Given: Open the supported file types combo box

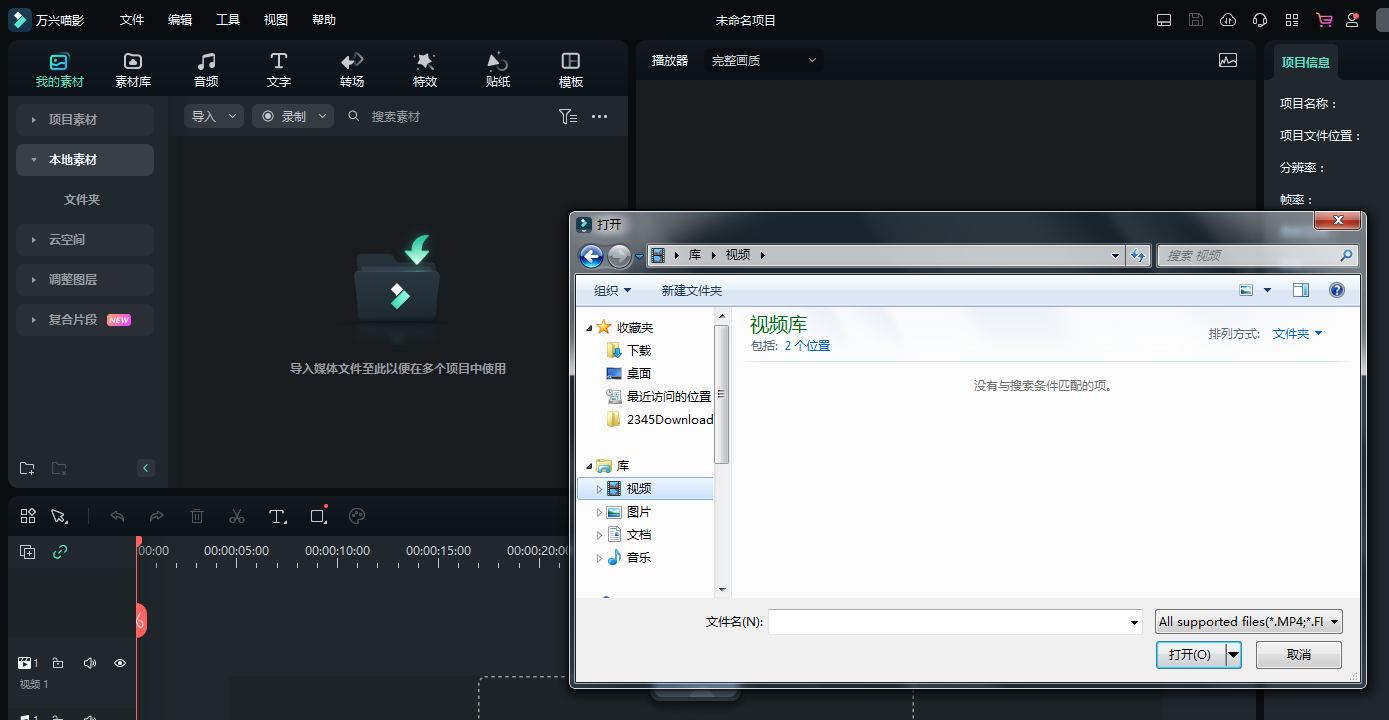Looking at the screenshot, I should (1248, 622).
